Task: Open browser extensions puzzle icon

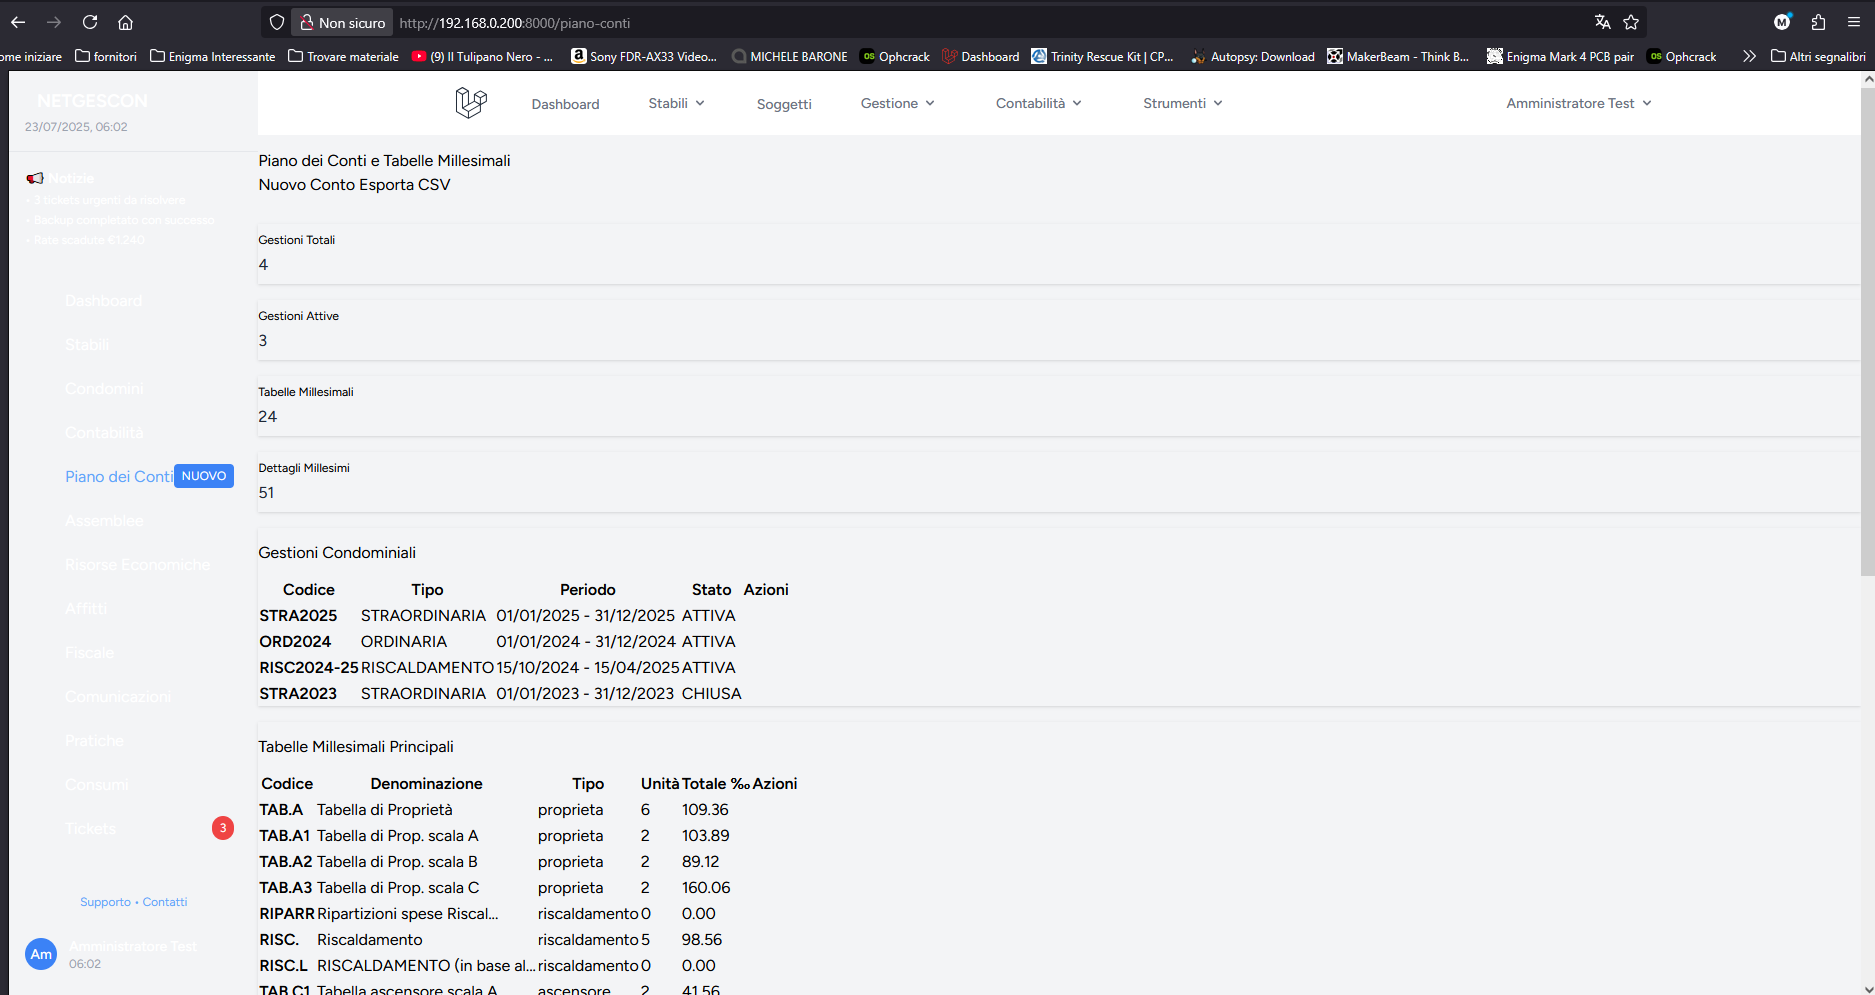Action: pos(1818,22)
